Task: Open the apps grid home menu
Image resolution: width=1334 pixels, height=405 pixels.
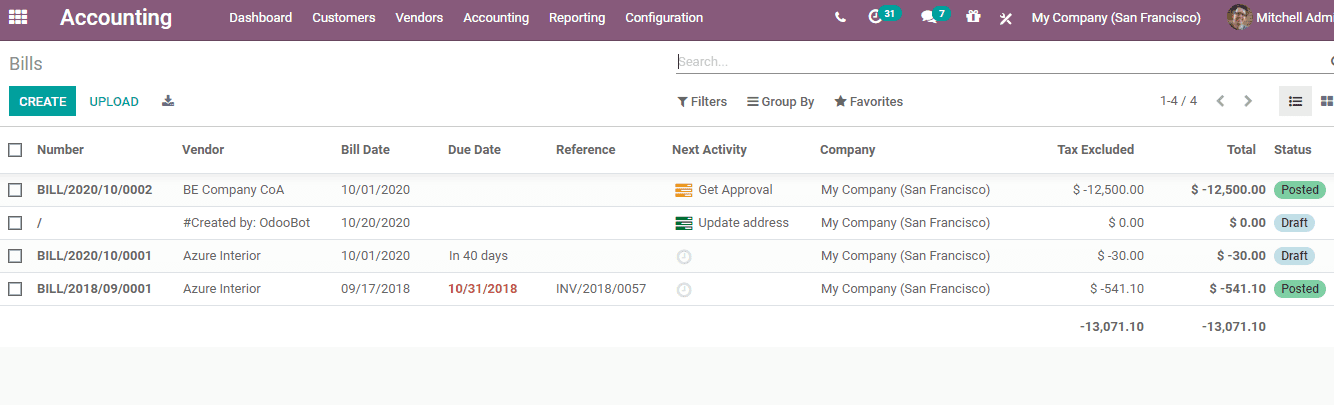Action: coord(18,17)
